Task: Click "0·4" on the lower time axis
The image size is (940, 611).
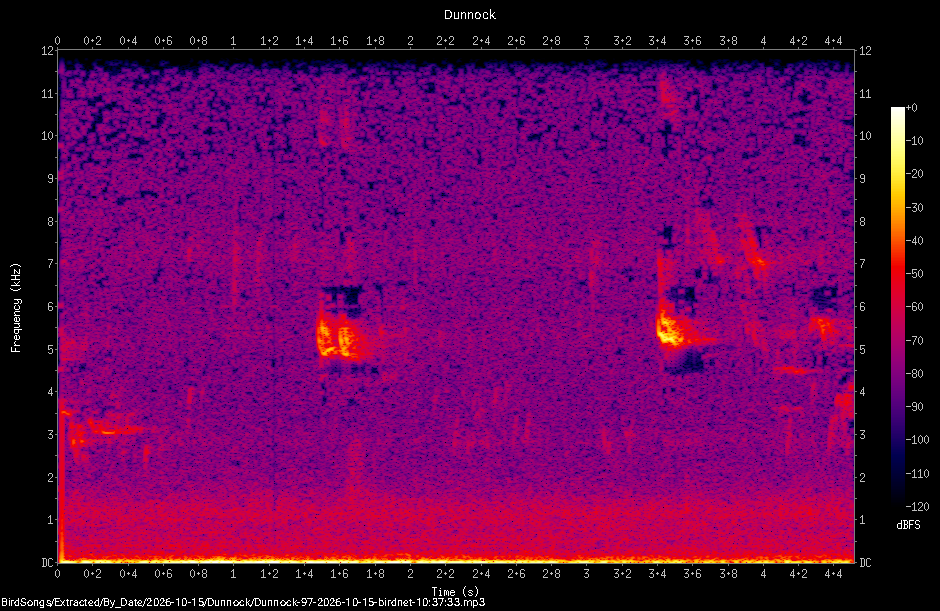Action: click(x=128, y=574)
